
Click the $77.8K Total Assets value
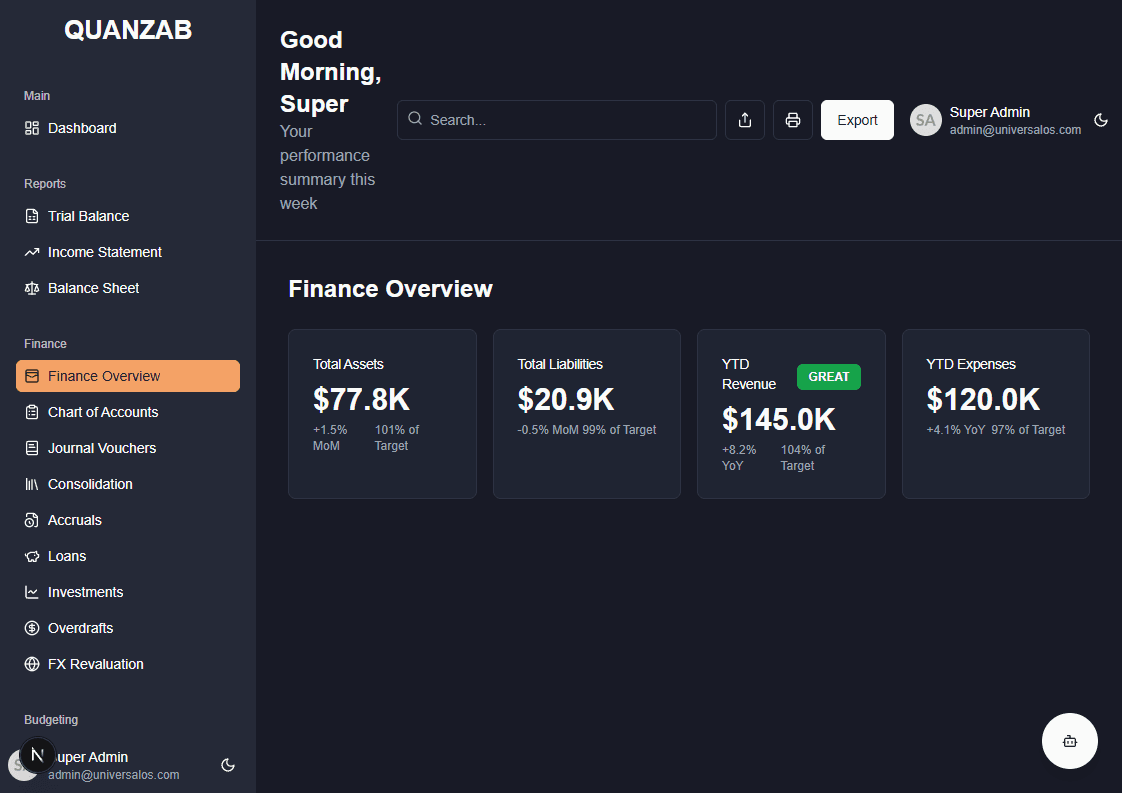(x=361, y=399)
